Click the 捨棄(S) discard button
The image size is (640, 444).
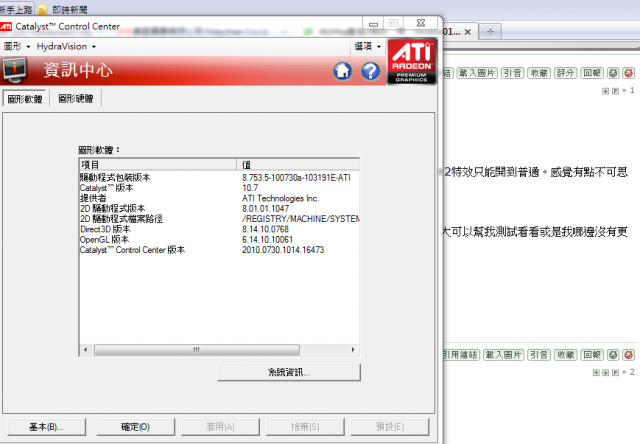(305, 427)
